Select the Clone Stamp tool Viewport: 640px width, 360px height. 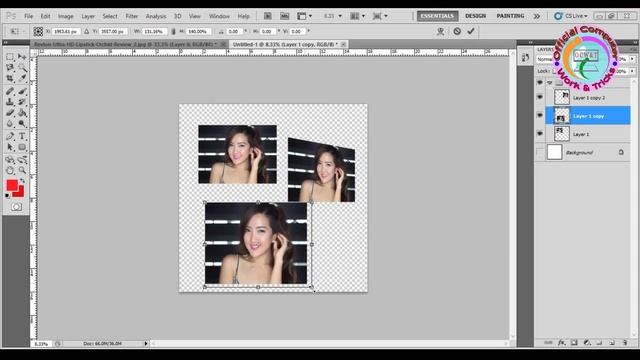(10, 102)
